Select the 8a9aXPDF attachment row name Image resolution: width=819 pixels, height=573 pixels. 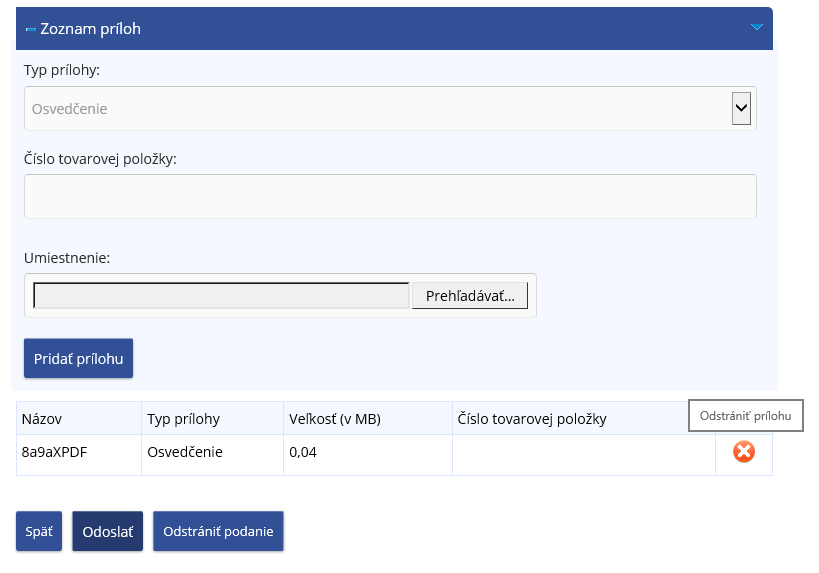(x=54, y=452)
